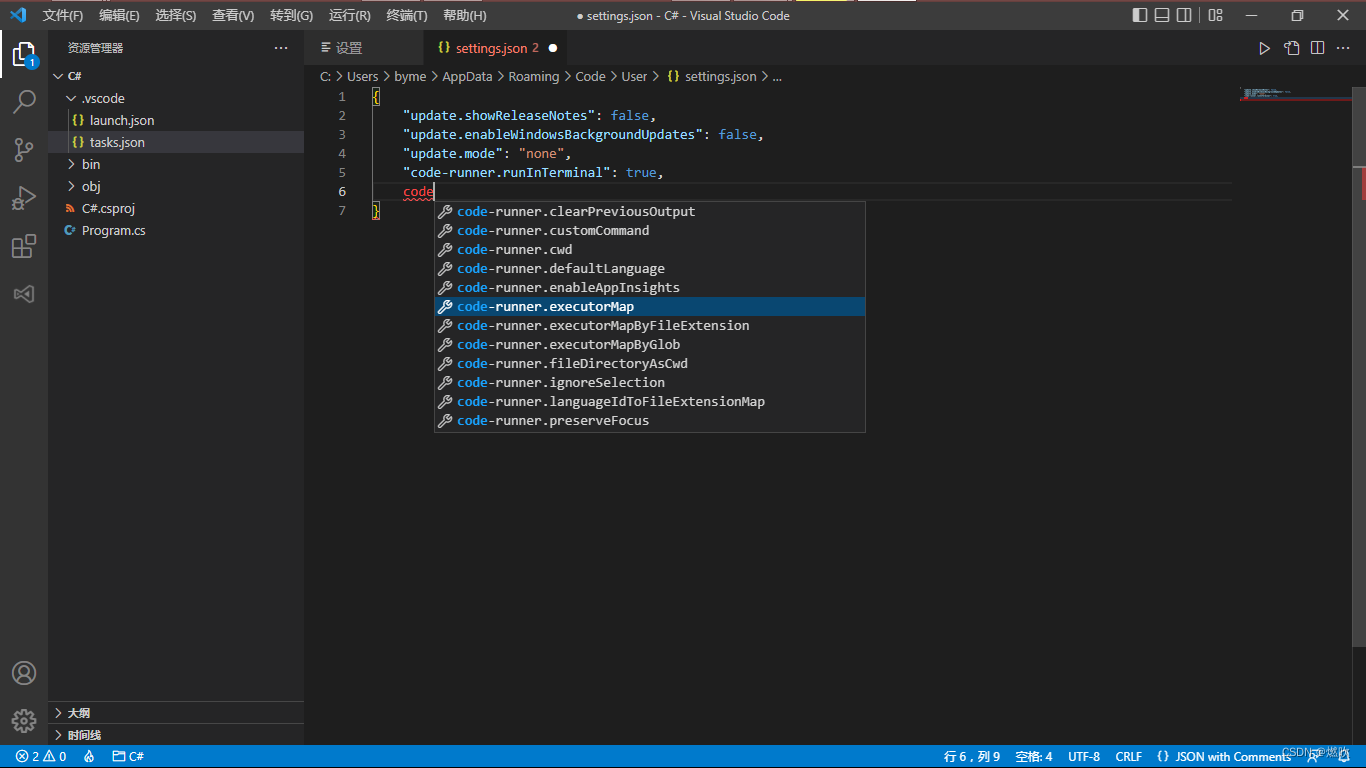The height and width of the screenshot is (768, 1366).
Task: Toggle secondary sidebar layout icon in title bar
Action: pyautogui.click(x=1184, y=15)
